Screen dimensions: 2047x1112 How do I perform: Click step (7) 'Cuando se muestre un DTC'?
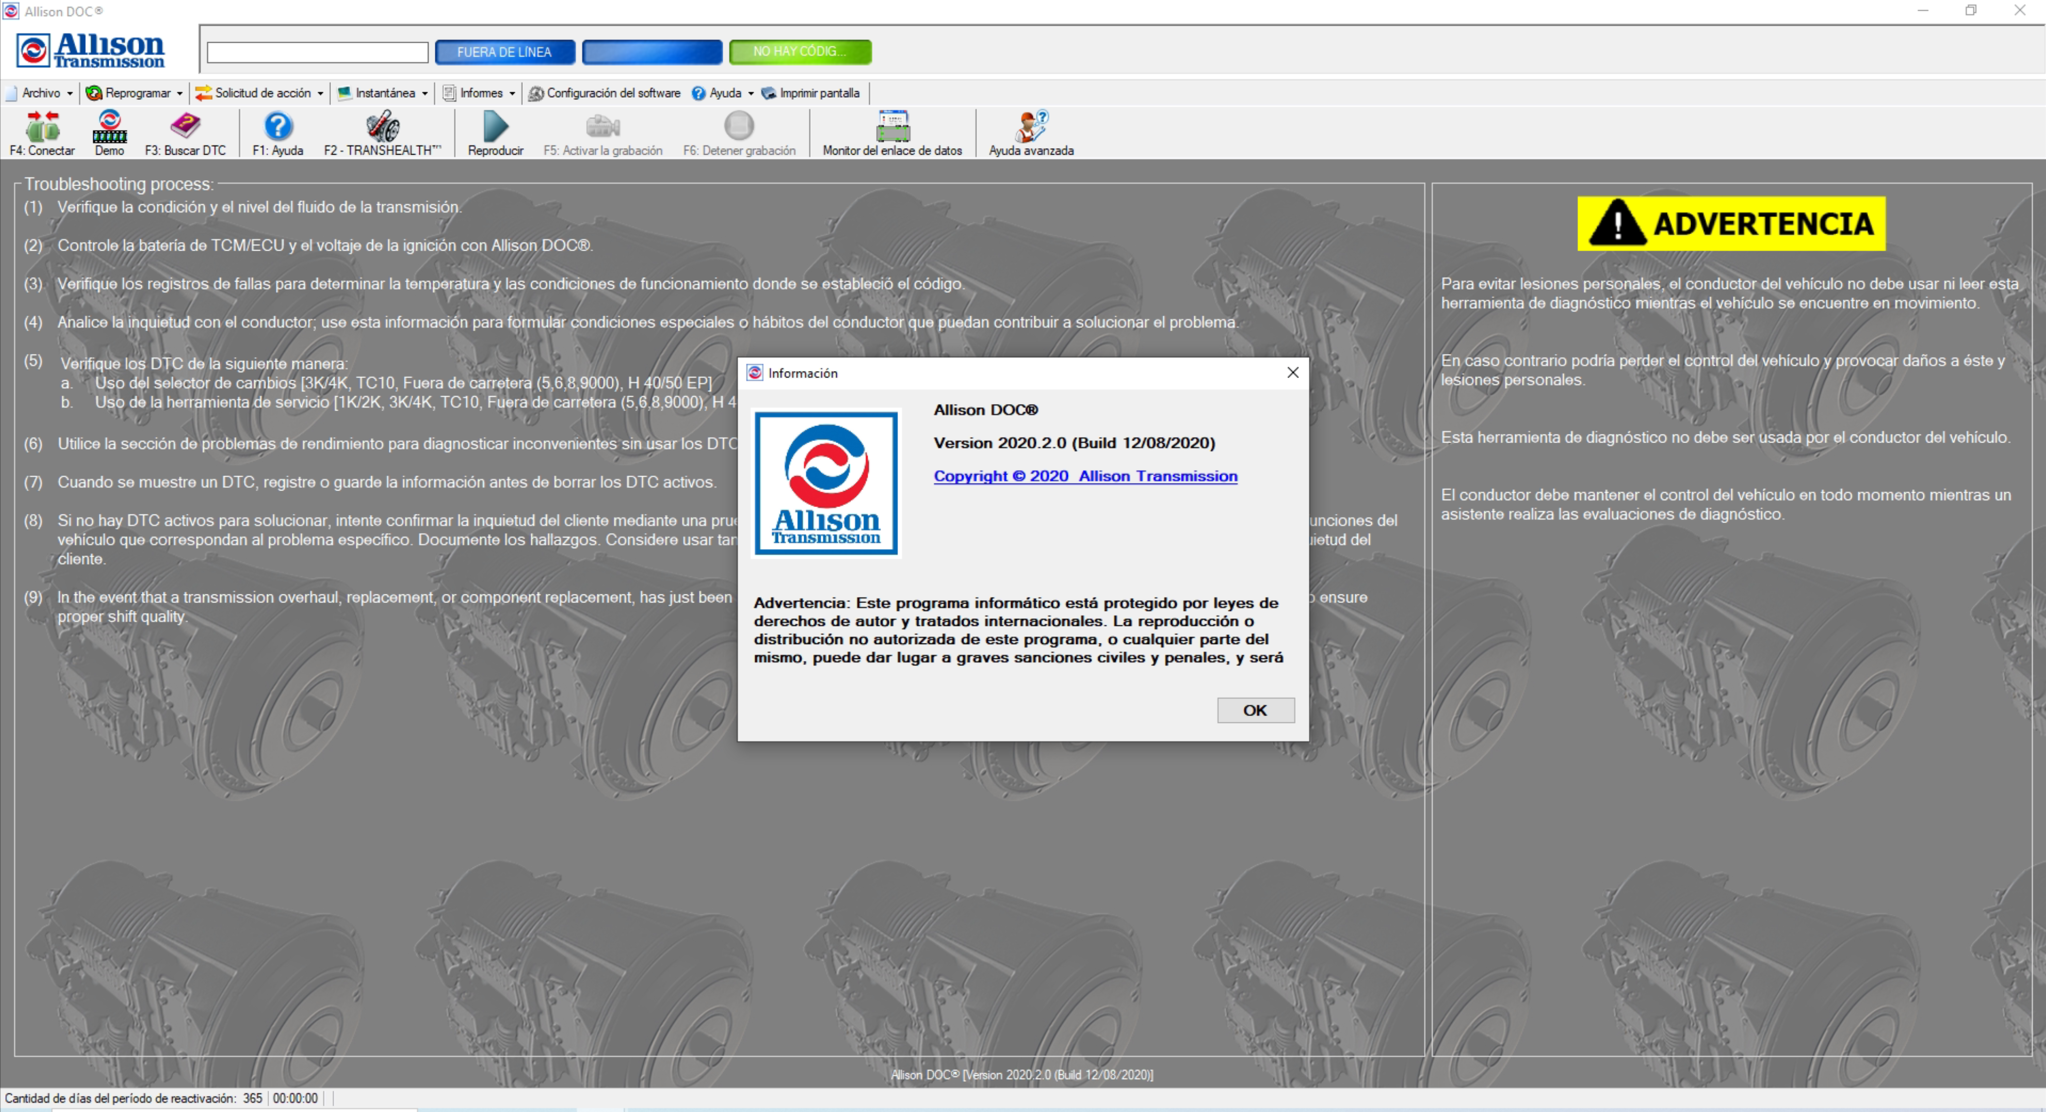click(x=387, y=482)
